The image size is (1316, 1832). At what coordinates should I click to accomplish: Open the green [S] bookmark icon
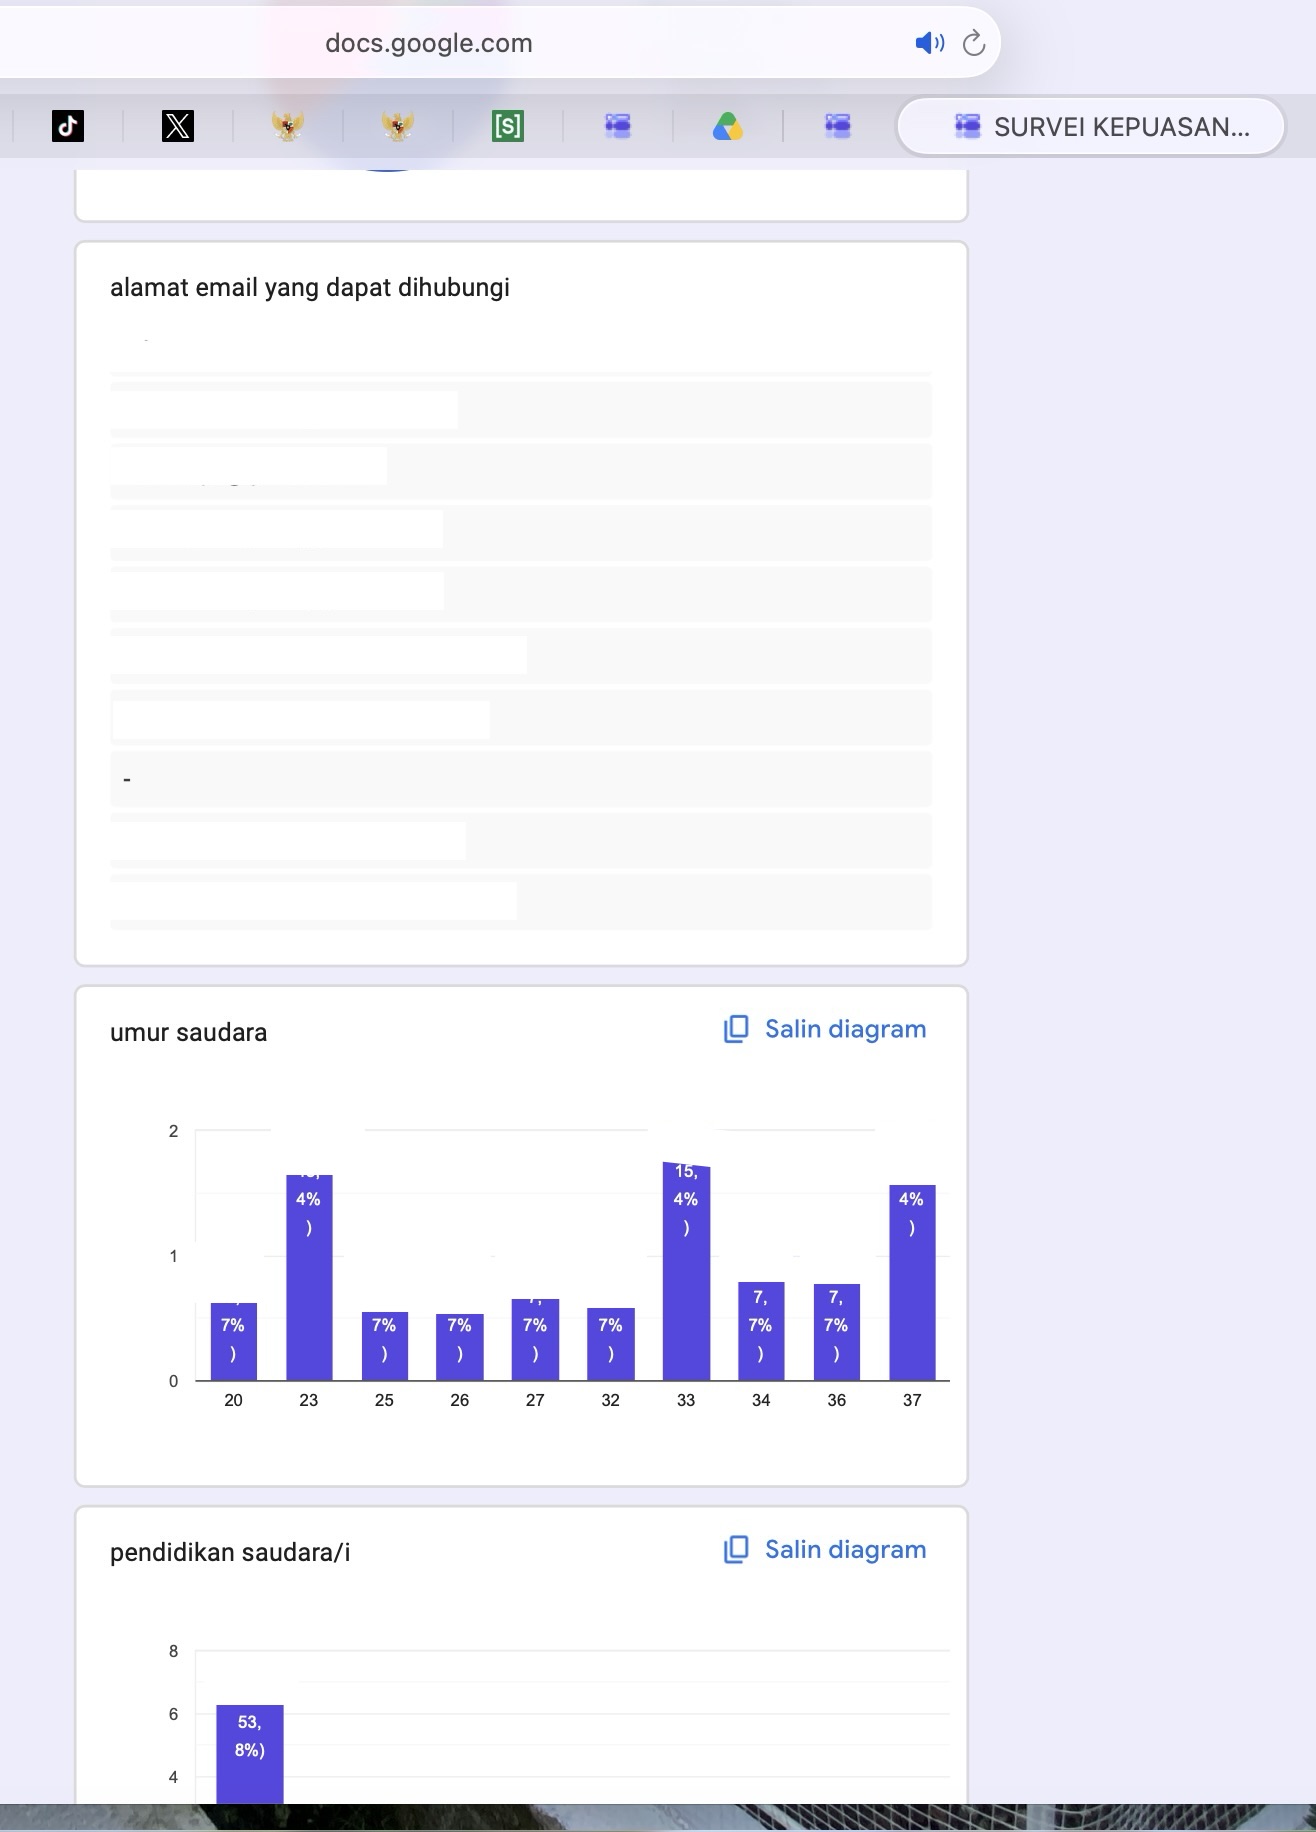(508, 126)
